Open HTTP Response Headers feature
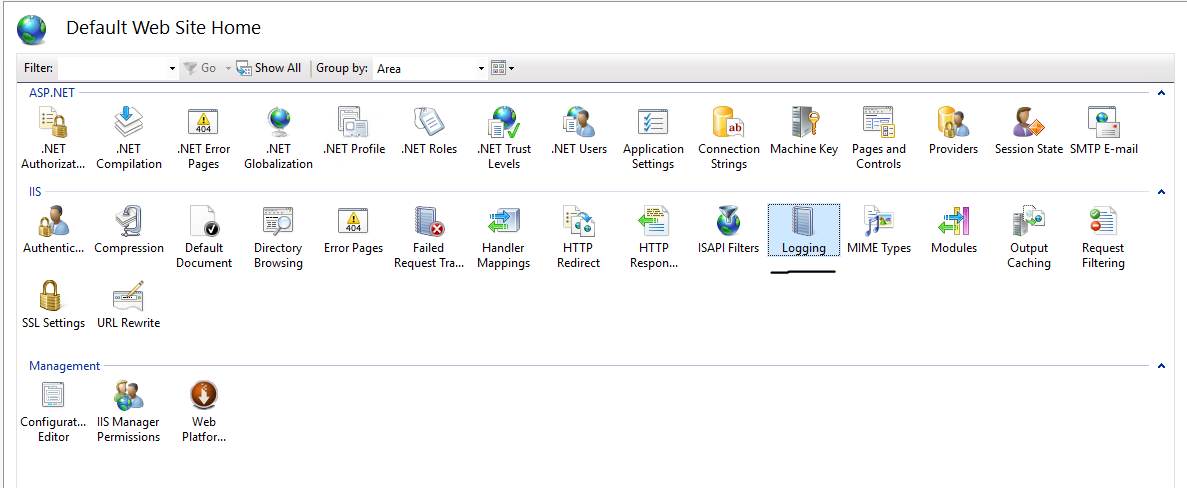Image resolution: width=1187 pixels, height=488 pixels. coord(653,238)
